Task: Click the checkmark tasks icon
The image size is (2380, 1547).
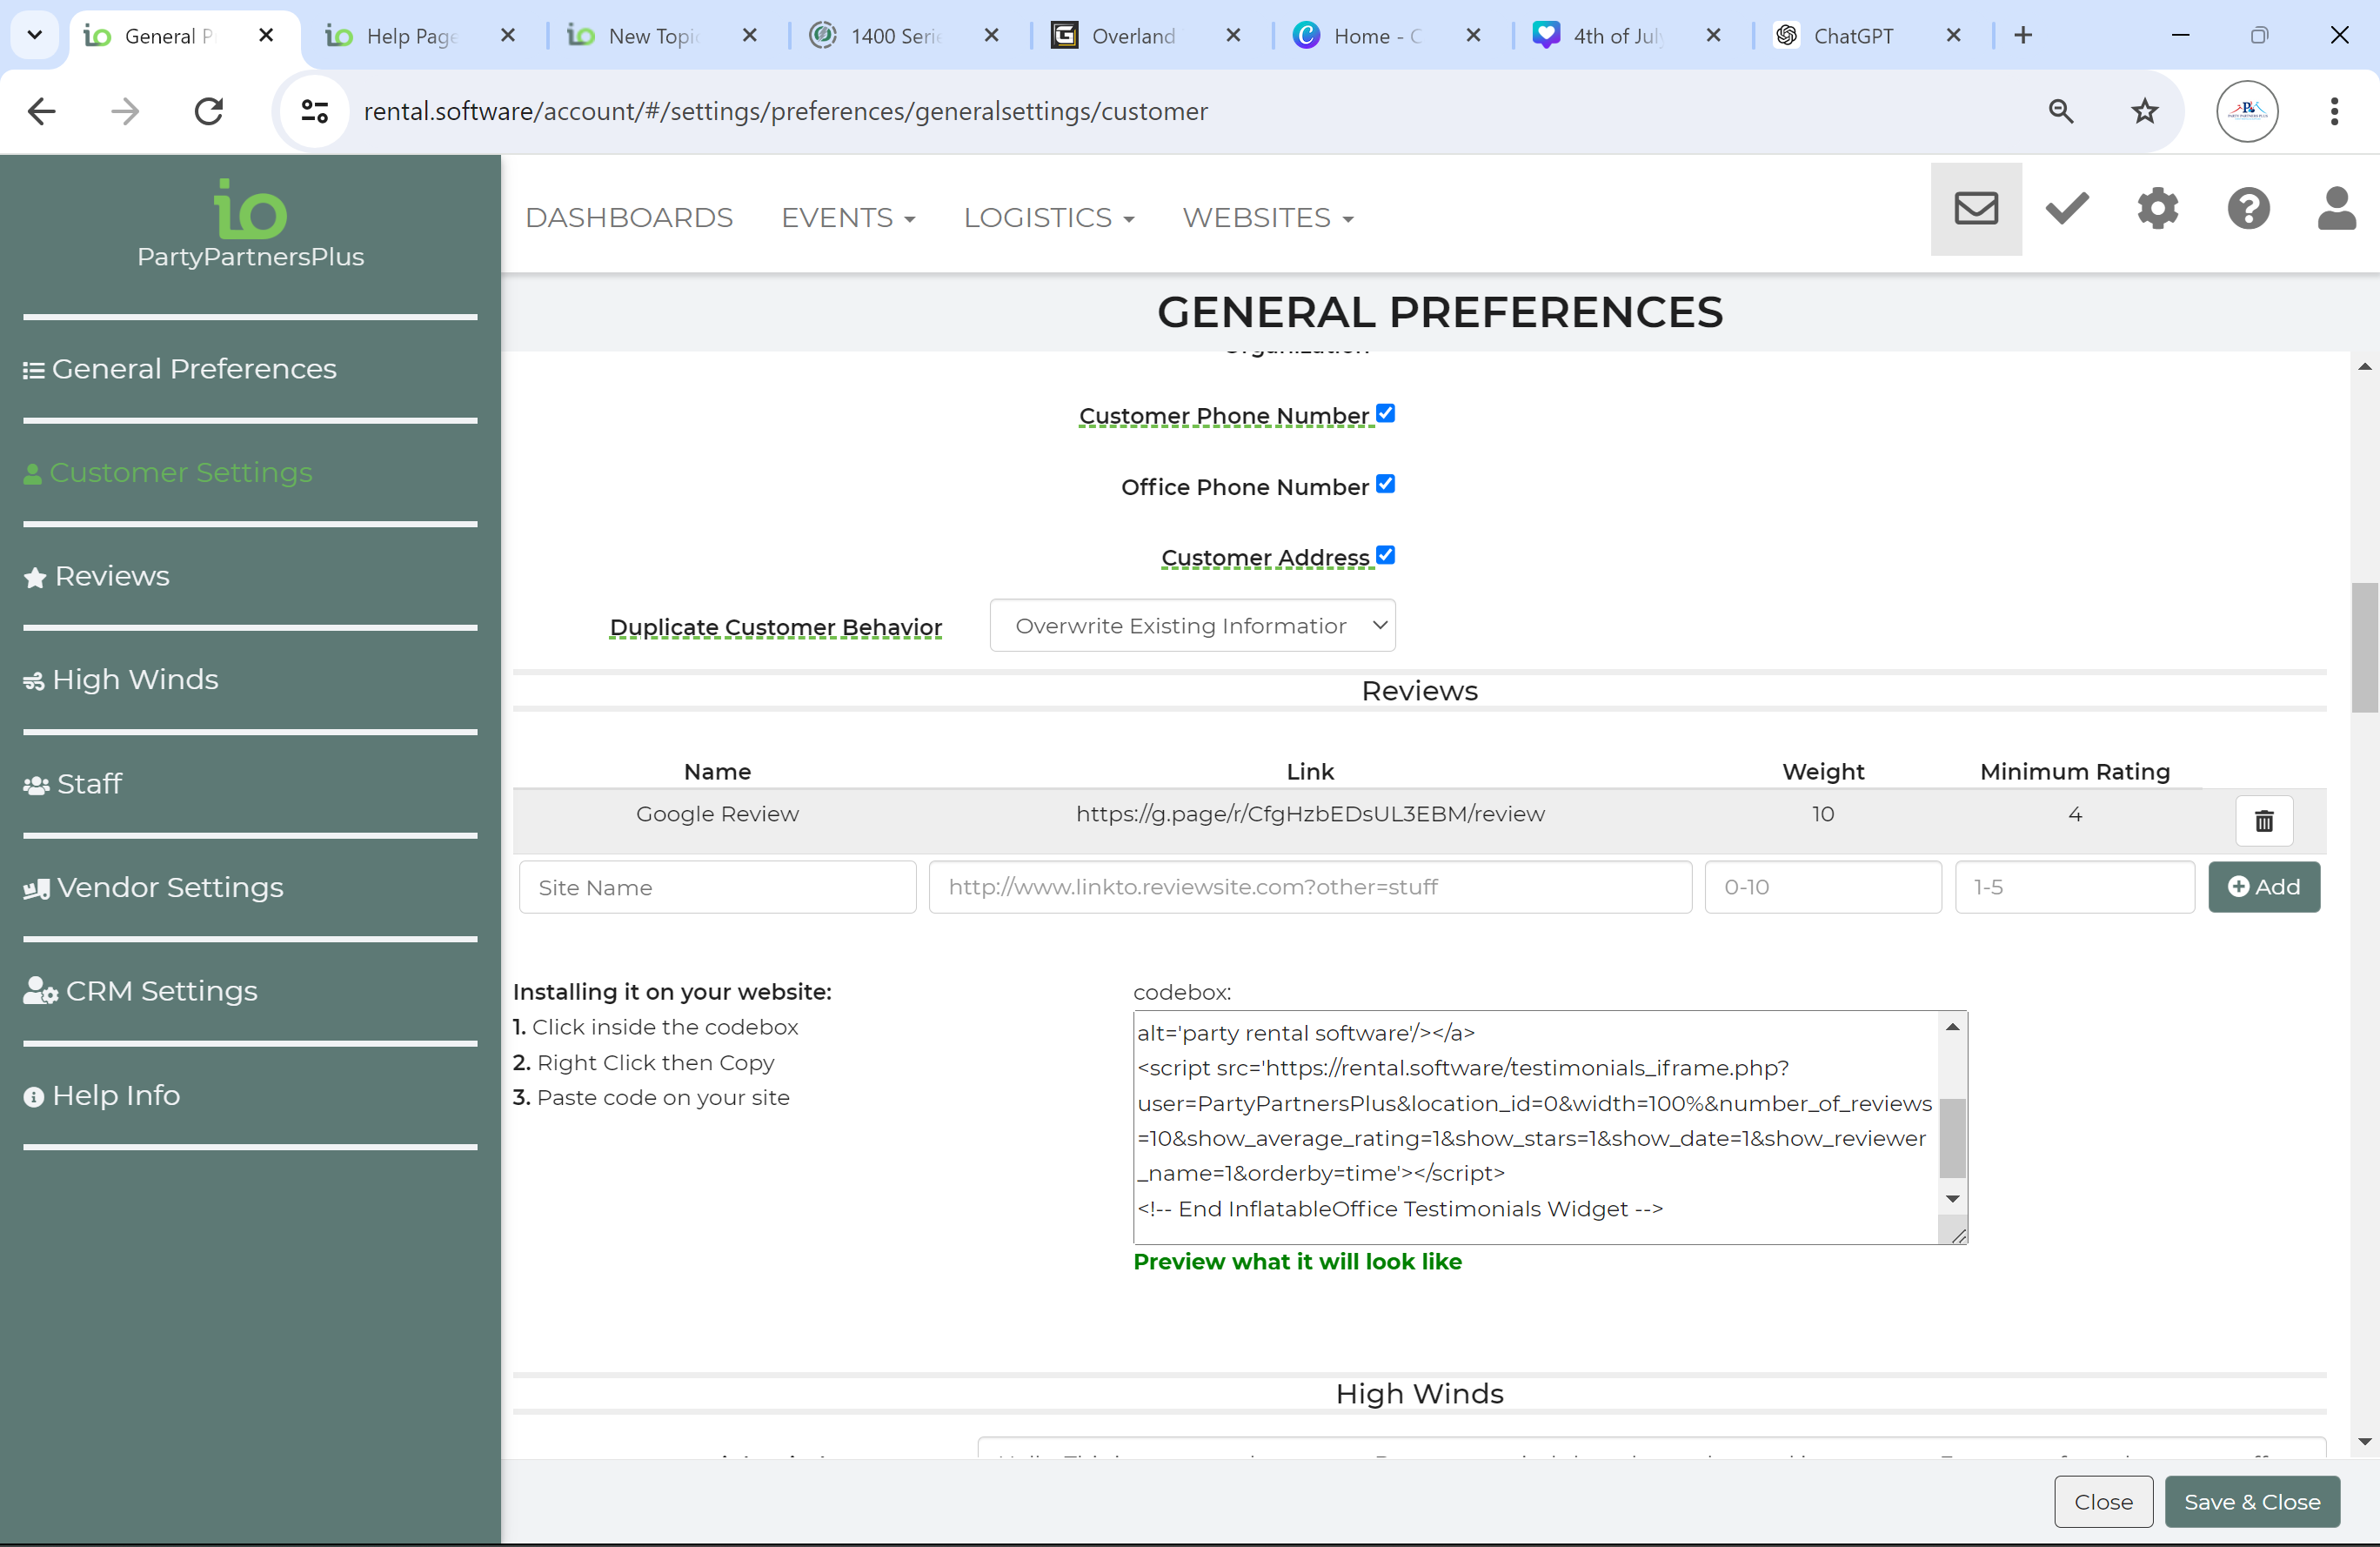Action: coord(2066,209)
